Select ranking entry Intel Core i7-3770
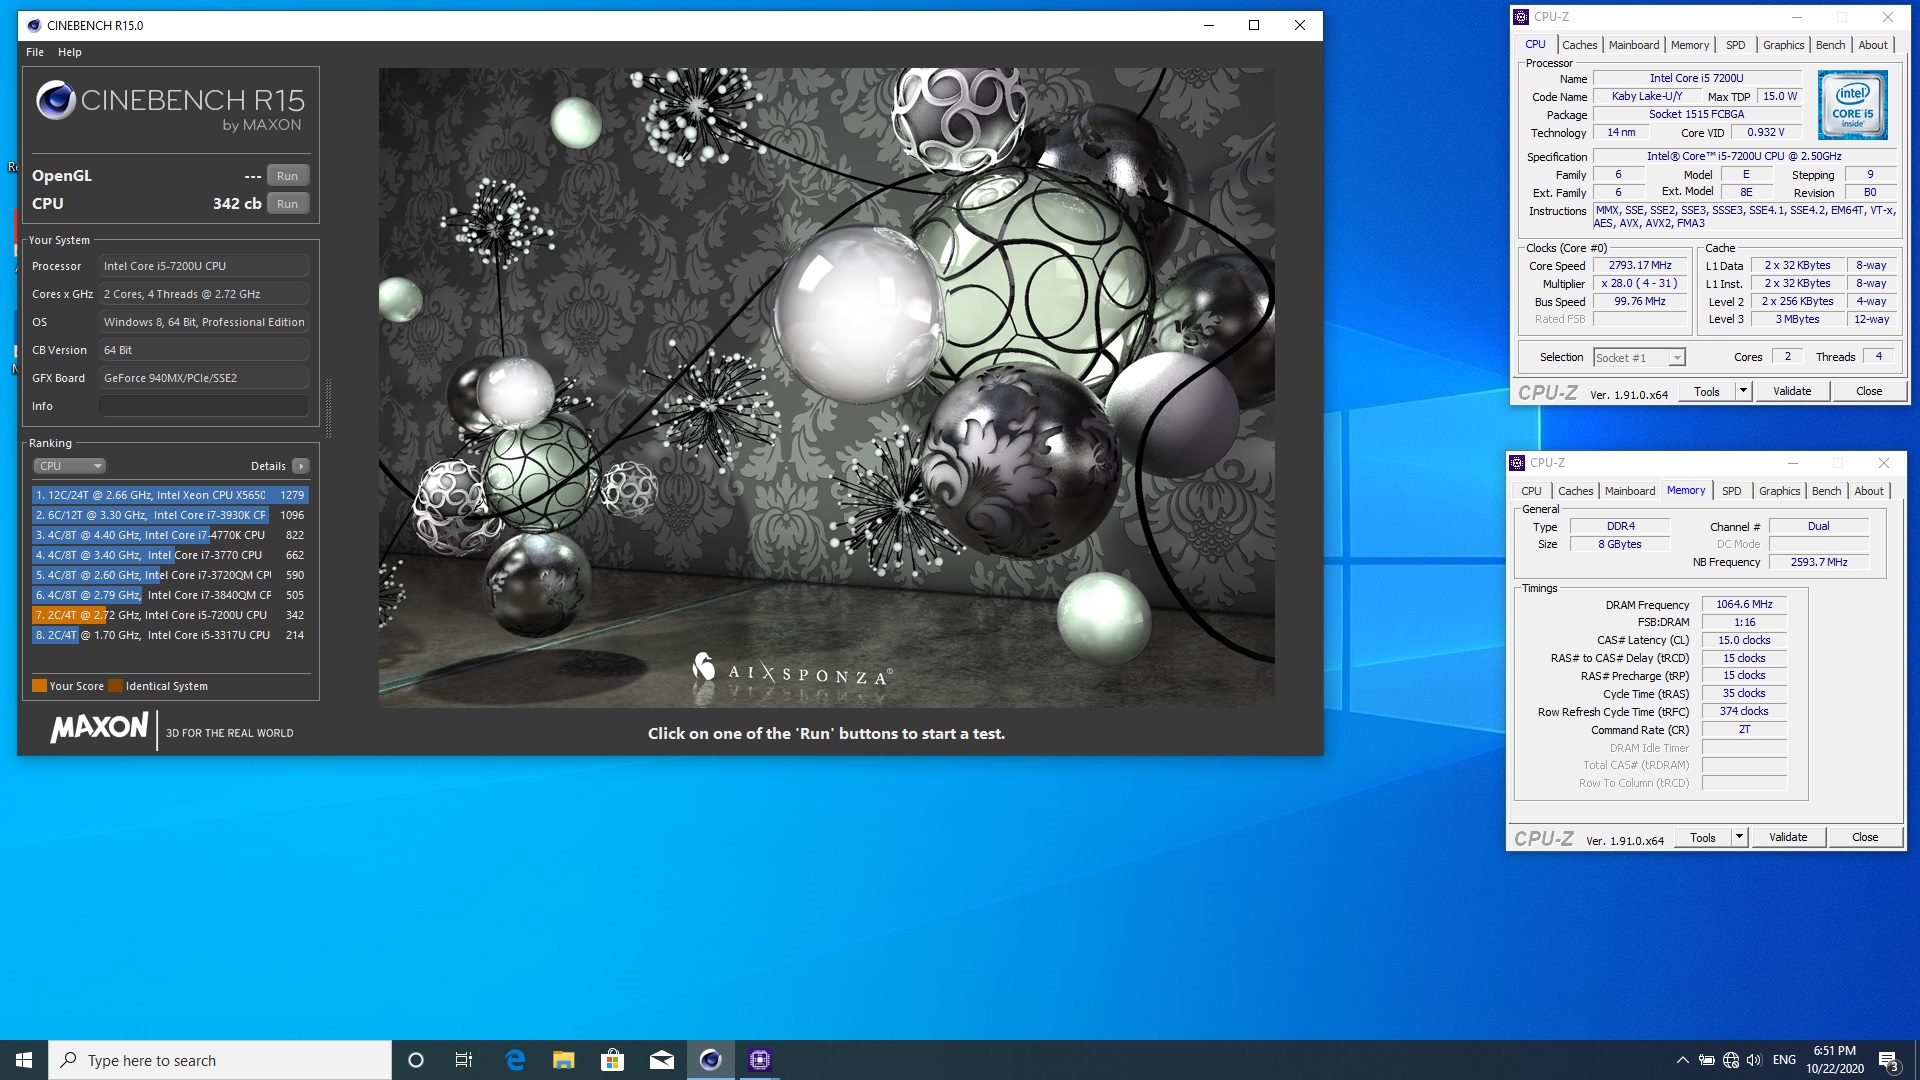Viewport: 1920px width, 1080px height. click(x=170, y=555)
